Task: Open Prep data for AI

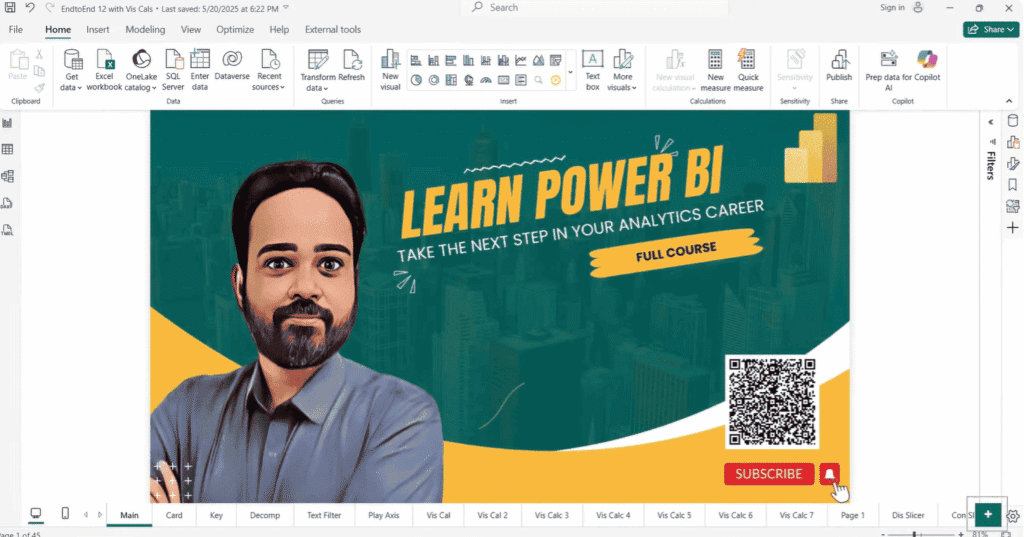Action: [x=888, y=71]
